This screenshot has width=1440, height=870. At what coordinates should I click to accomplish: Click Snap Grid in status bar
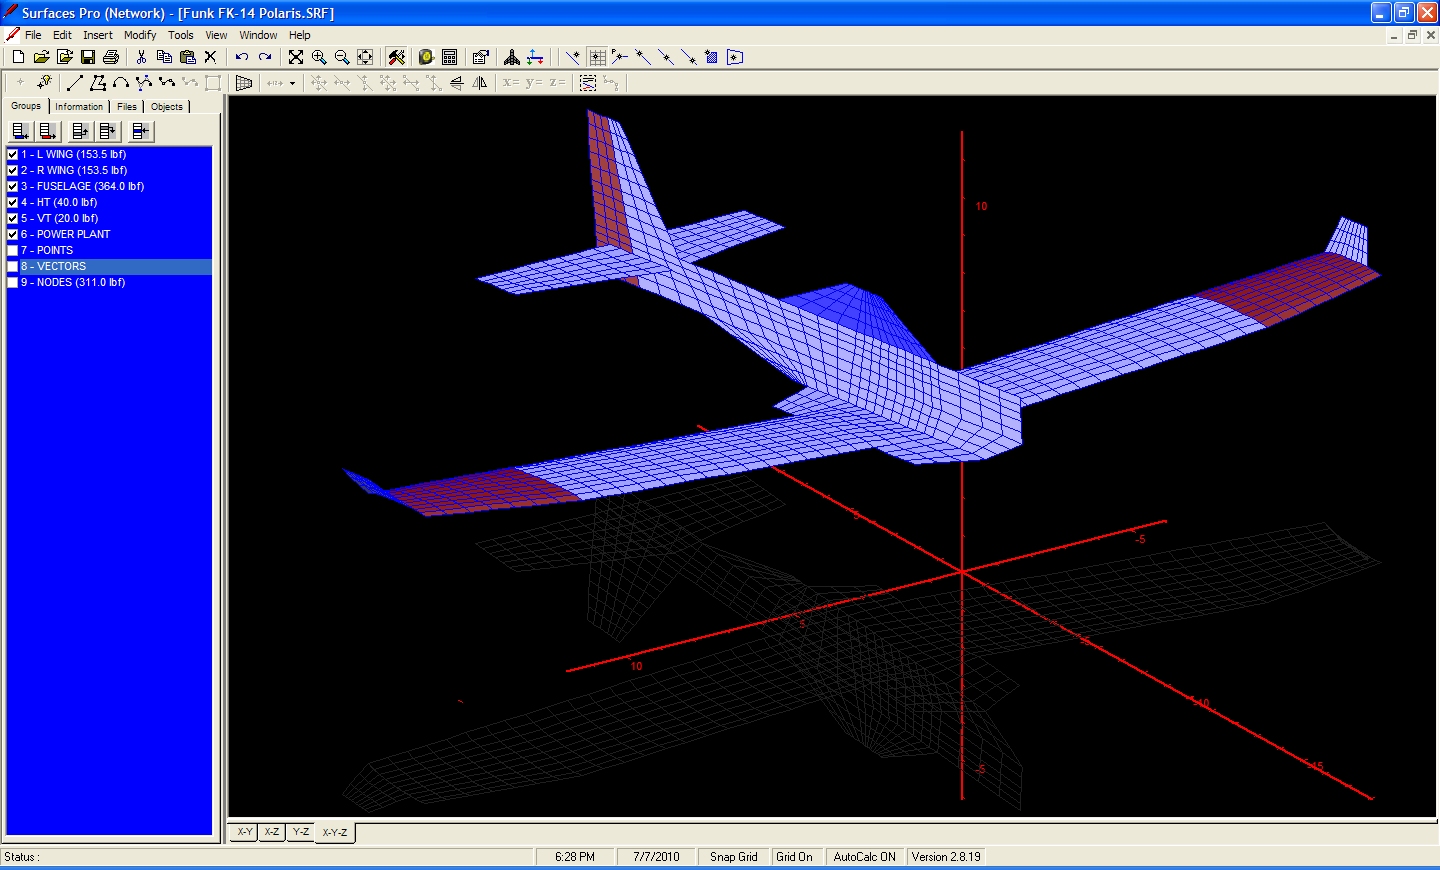(x=734, y=857)
